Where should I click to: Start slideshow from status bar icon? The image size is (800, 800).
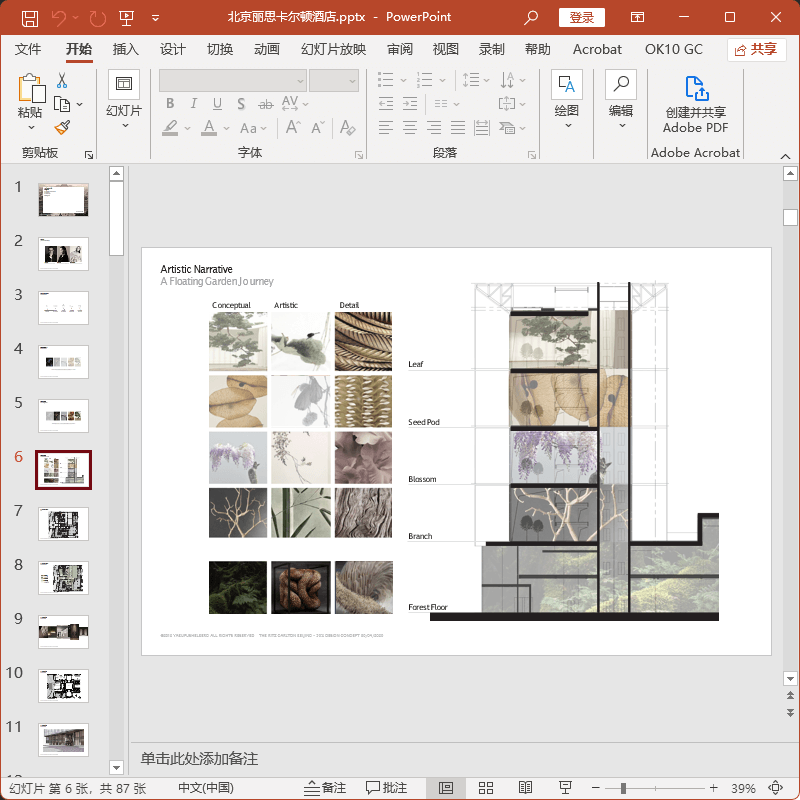(566, 788)
